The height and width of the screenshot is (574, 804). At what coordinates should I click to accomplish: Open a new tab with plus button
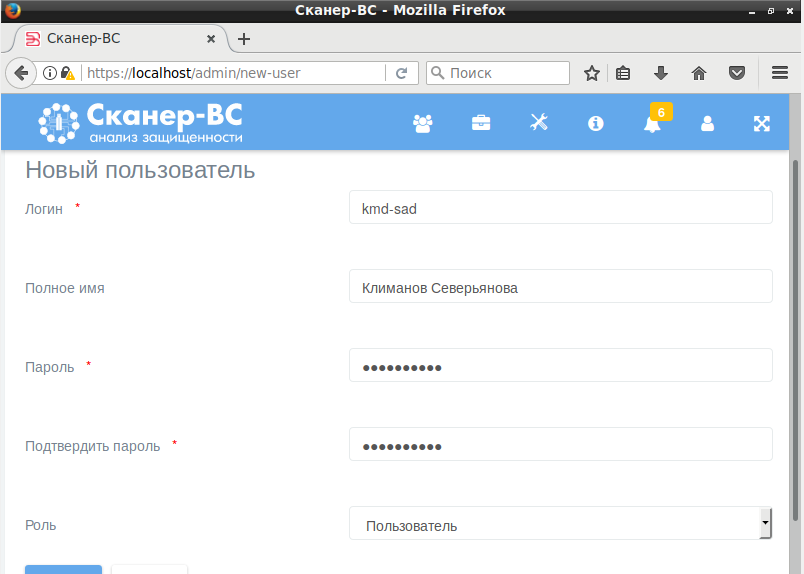[x=244, y=39]
